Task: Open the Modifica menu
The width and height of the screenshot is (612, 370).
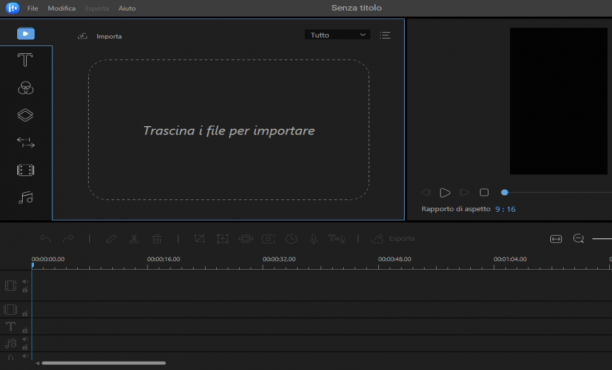Action: [61, 8]
